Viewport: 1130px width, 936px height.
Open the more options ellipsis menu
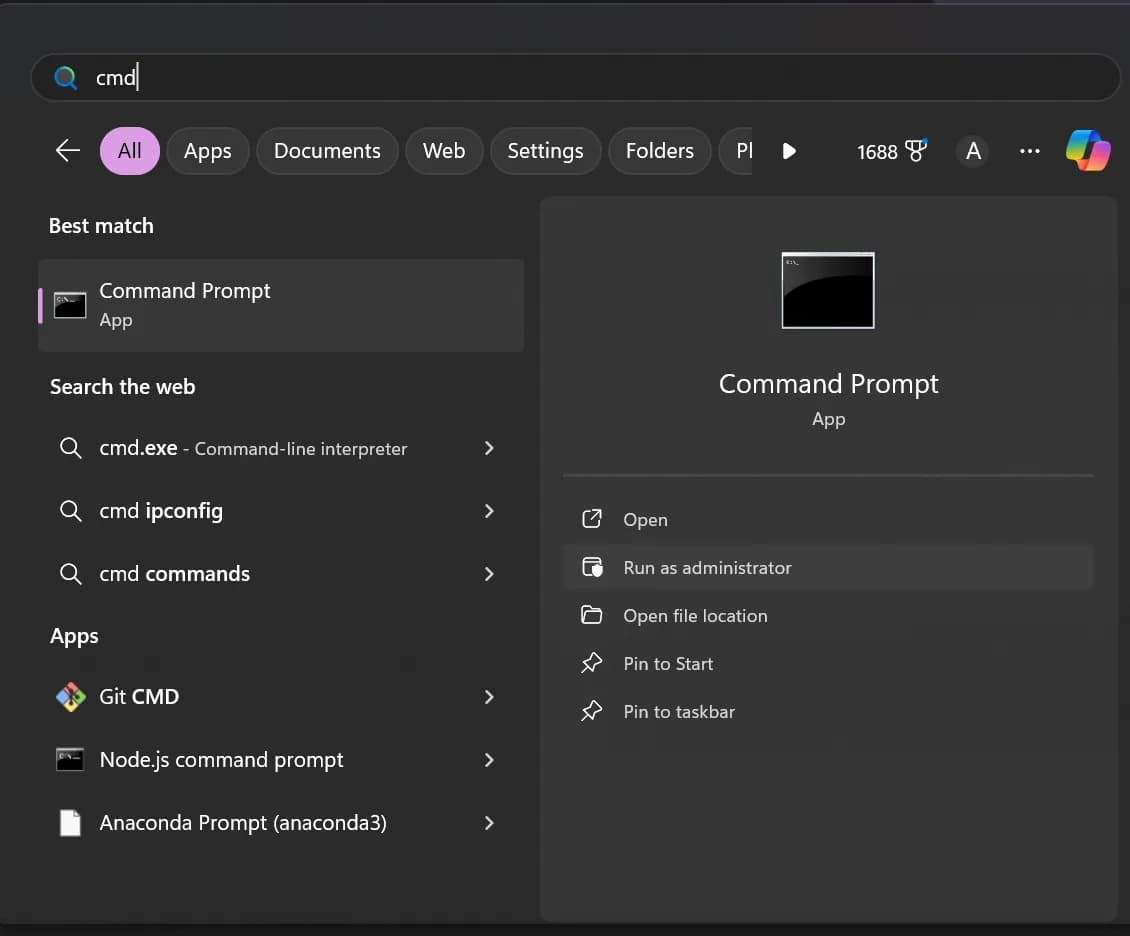pyautogui.click(x=1030, y=150)
